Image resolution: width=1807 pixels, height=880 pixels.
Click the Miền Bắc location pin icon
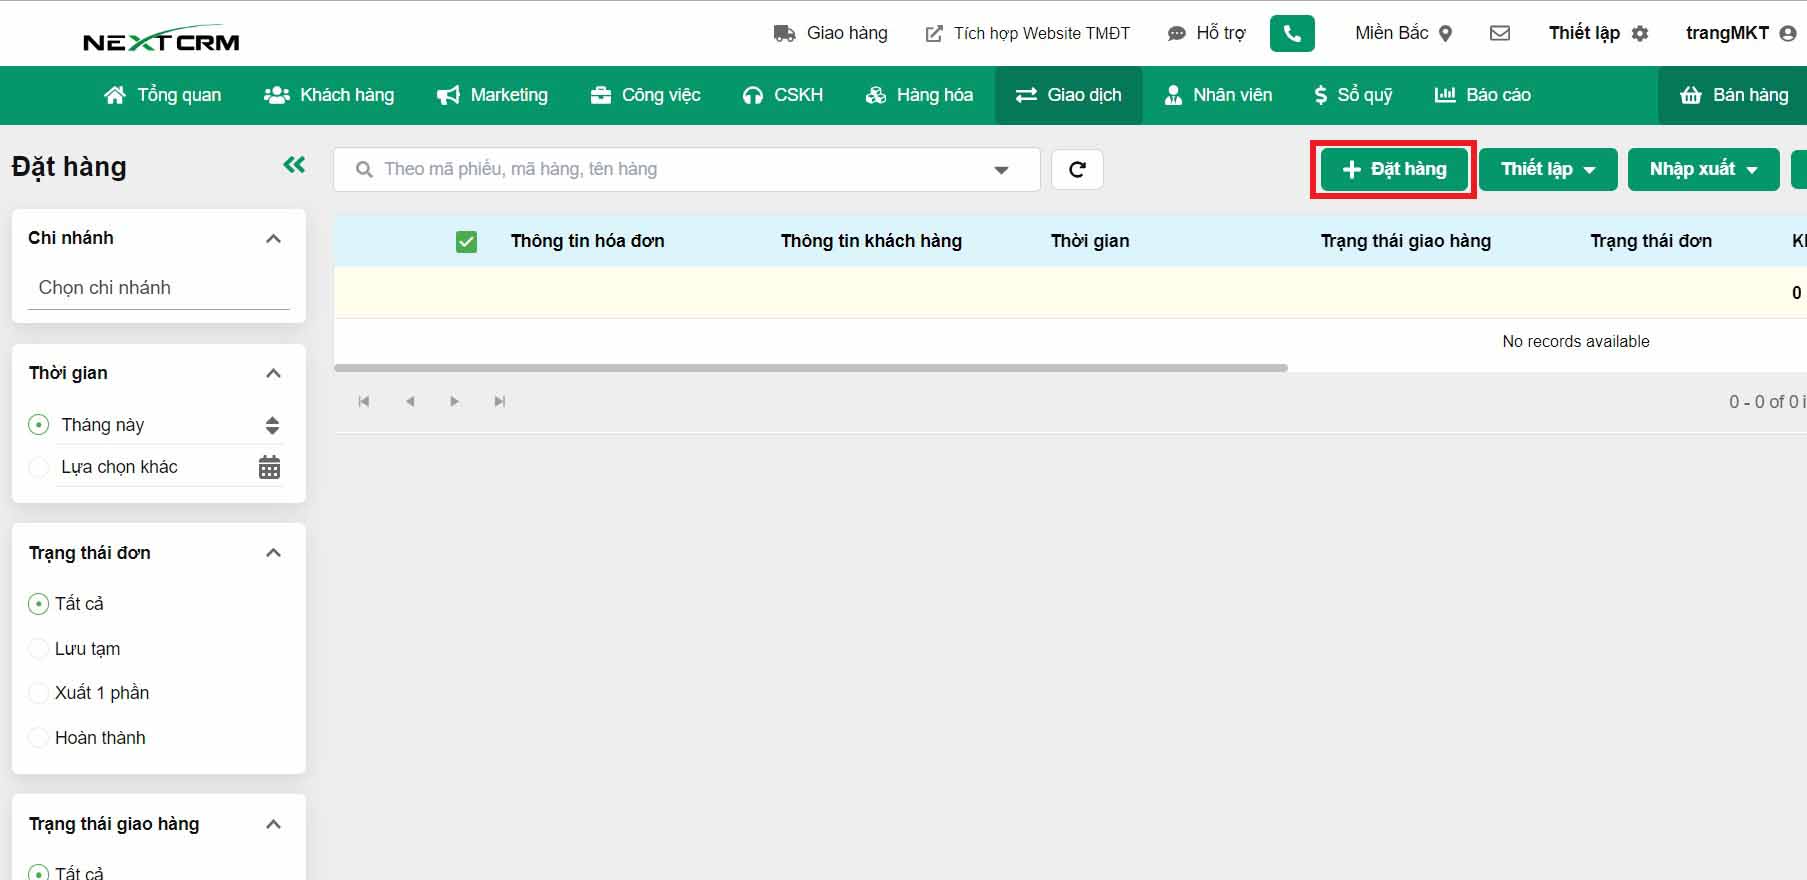(x=1445, y=34)
